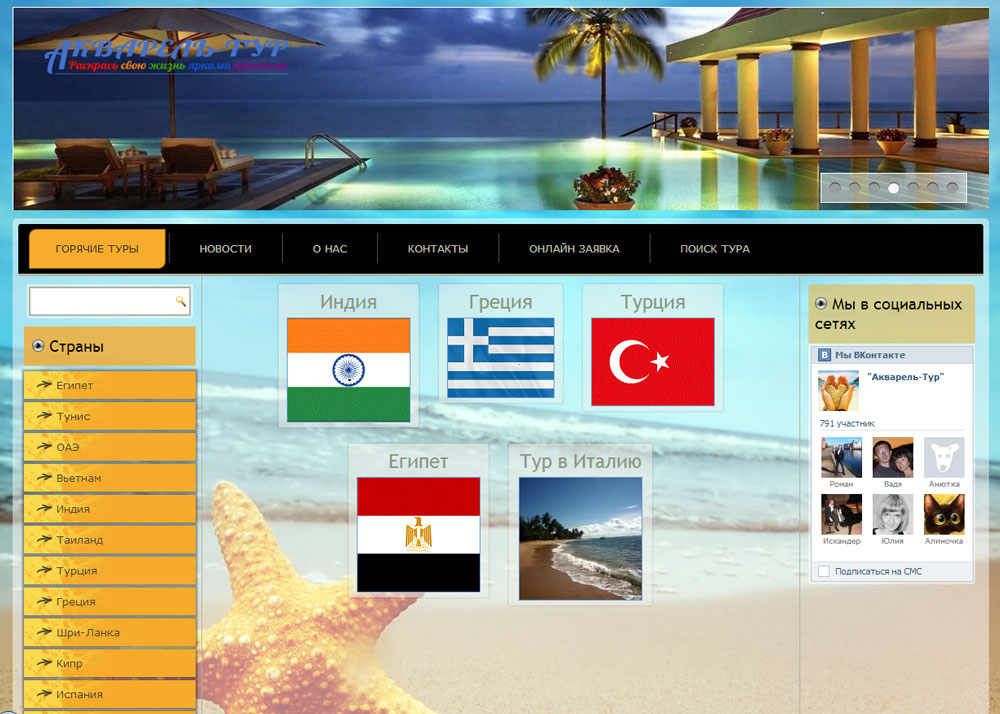Click the Turkey flag image
Viewport: 1000px width, 714px height.
[x=652, y=361]
